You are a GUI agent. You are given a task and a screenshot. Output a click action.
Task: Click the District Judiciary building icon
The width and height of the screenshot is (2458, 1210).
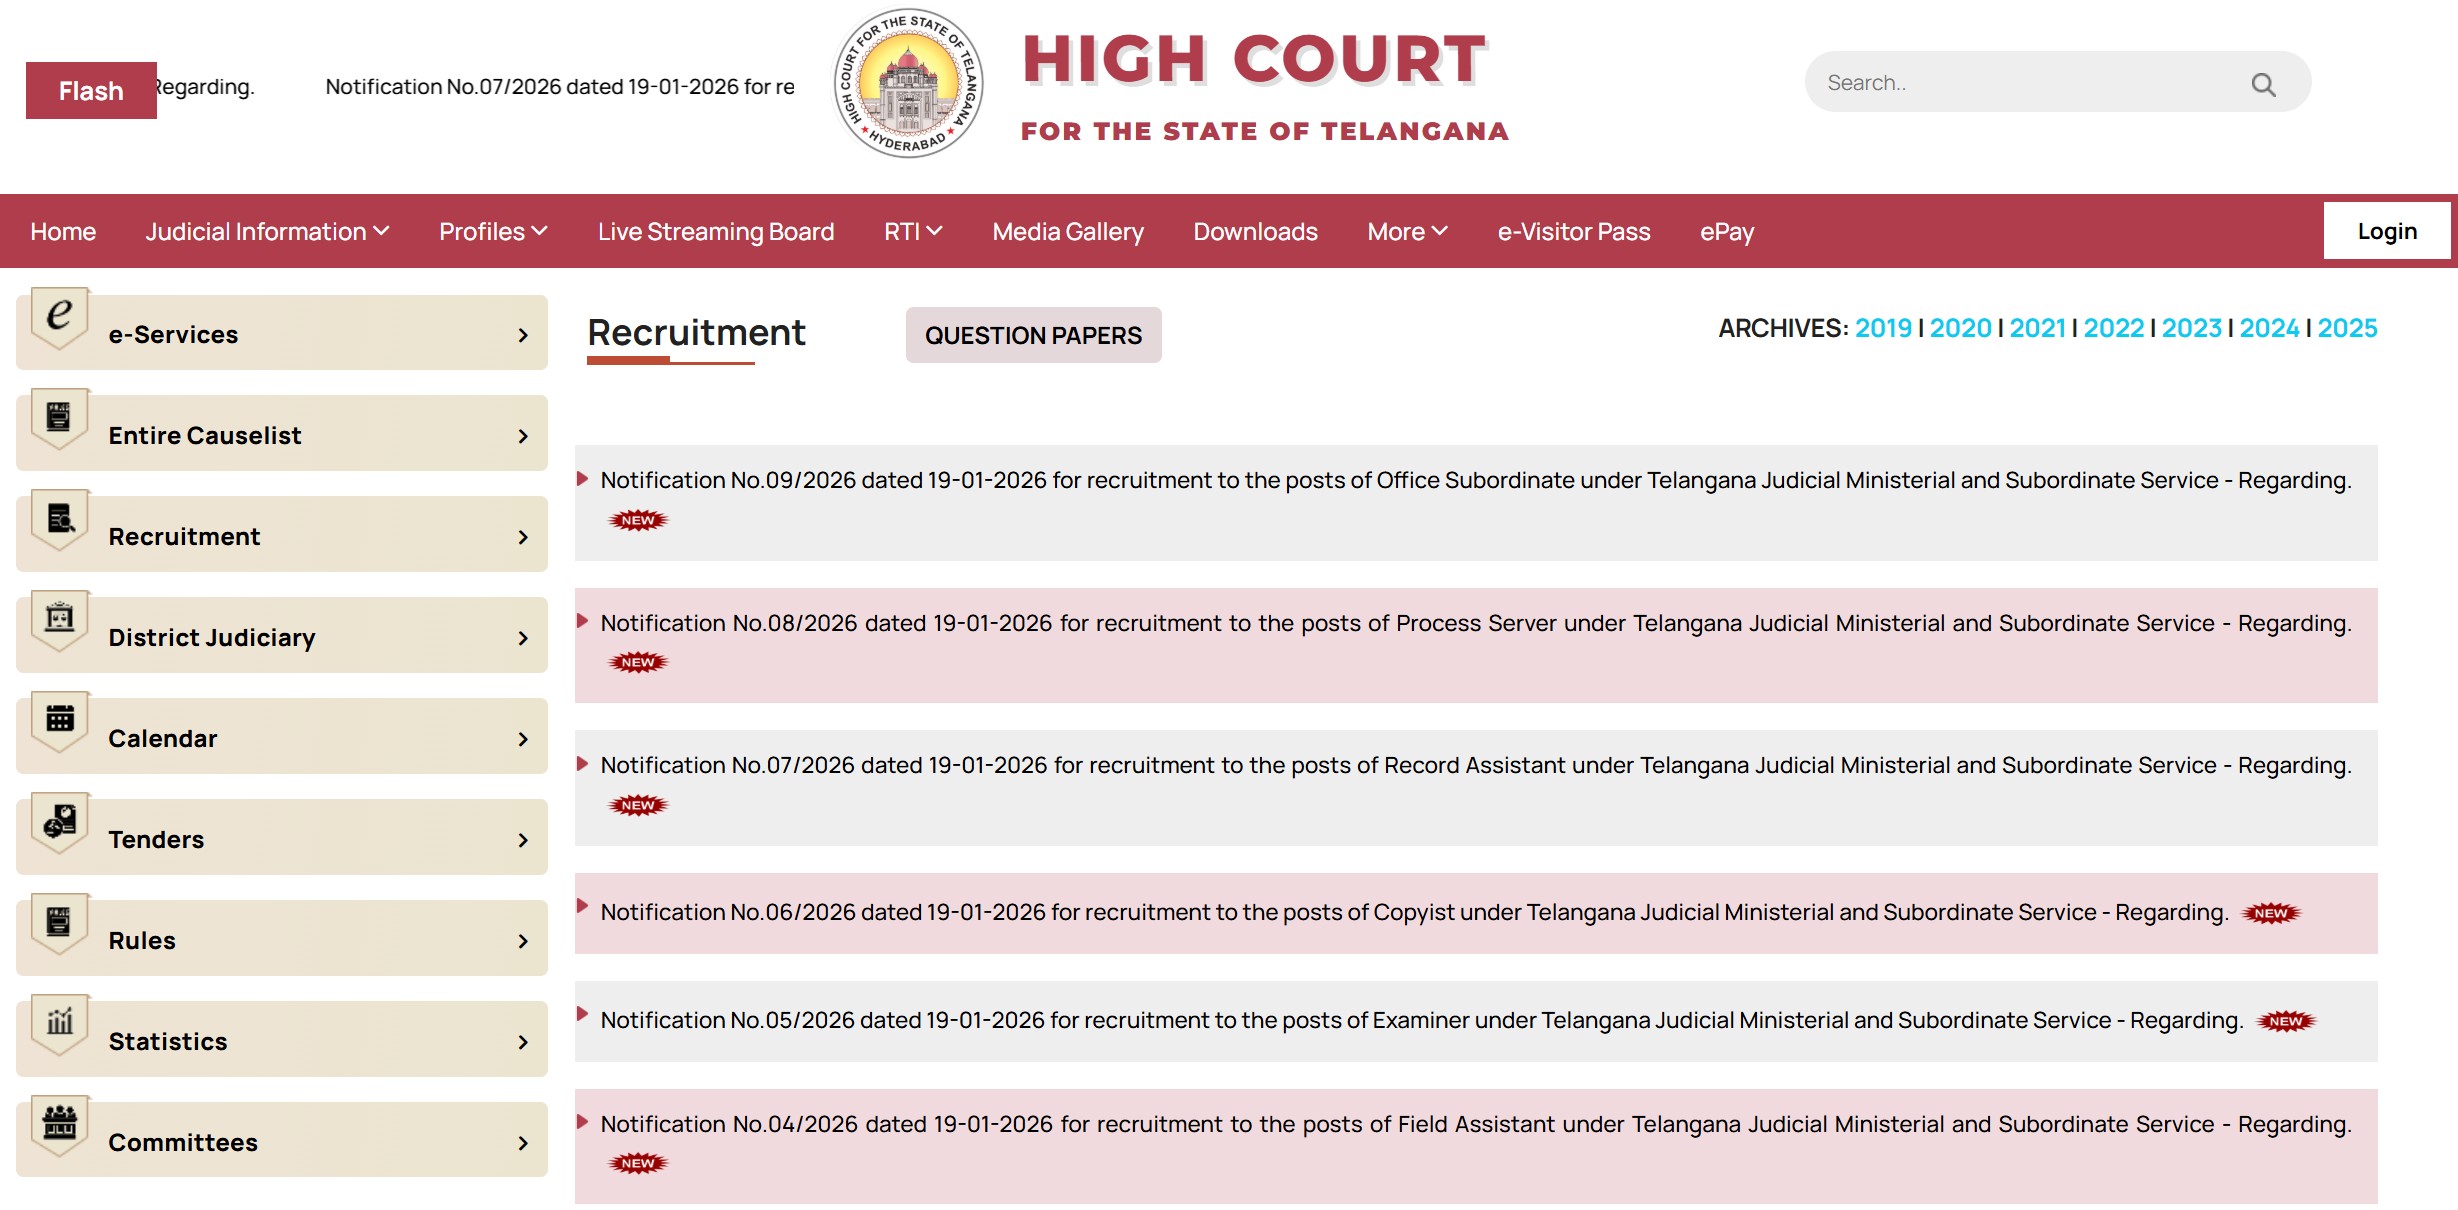coord(60,620)
